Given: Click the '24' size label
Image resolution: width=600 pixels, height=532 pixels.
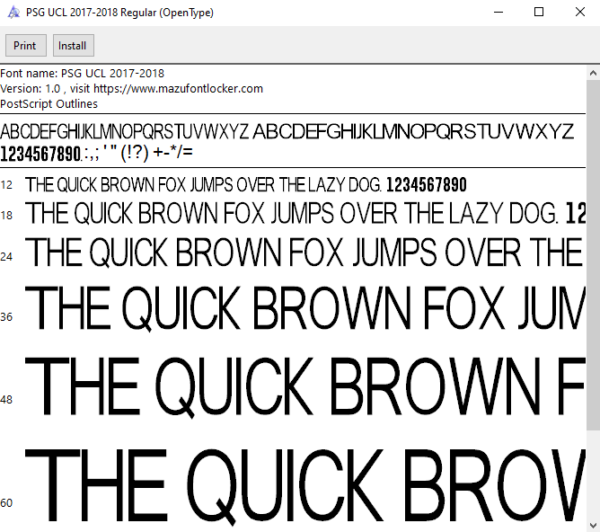Looking at the screenshot, I should [7, 256].
